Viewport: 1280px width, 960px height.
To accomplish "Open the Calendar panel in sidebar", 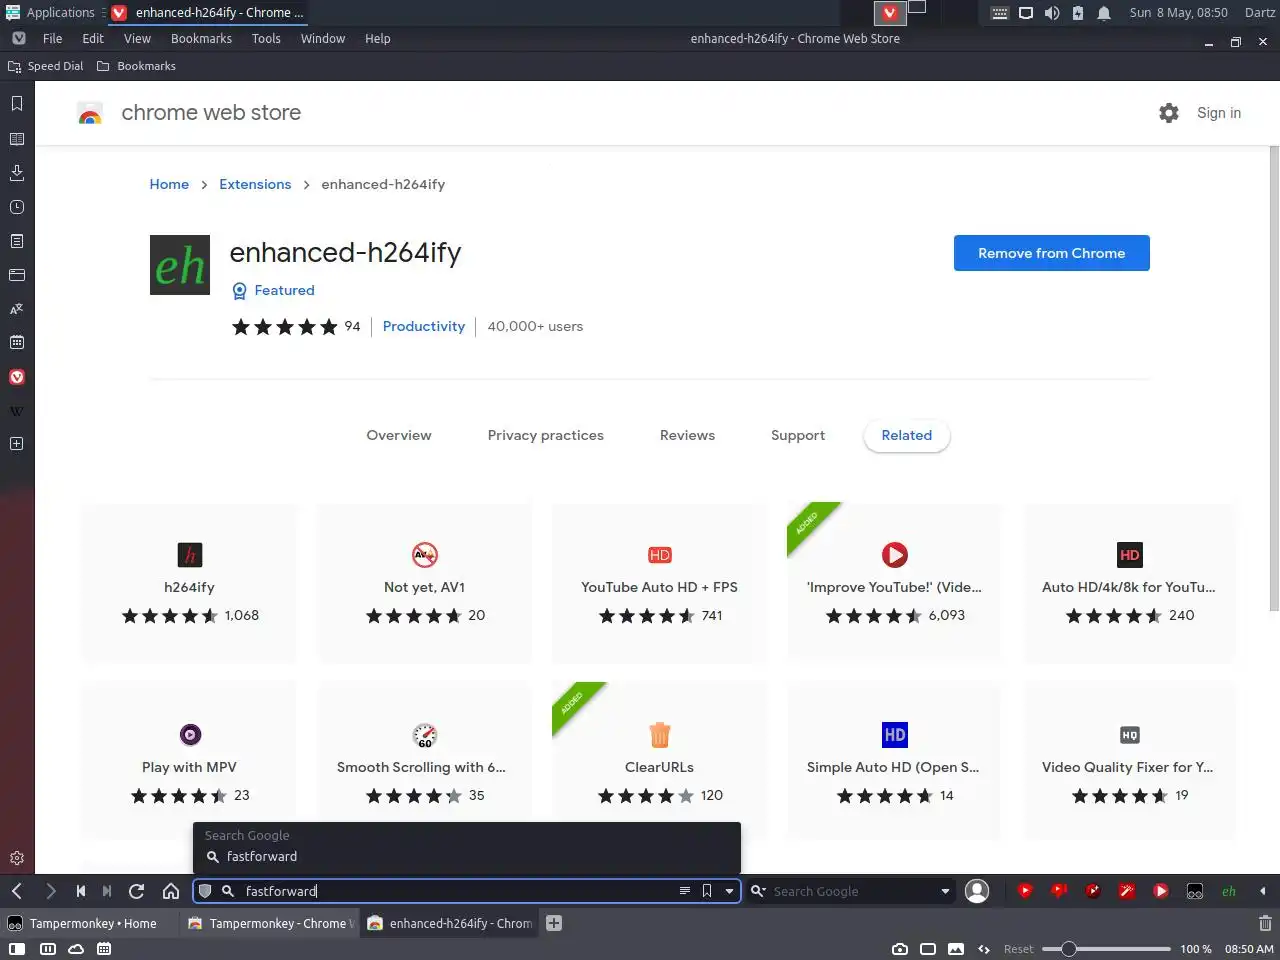I will [x=17, y=343].
